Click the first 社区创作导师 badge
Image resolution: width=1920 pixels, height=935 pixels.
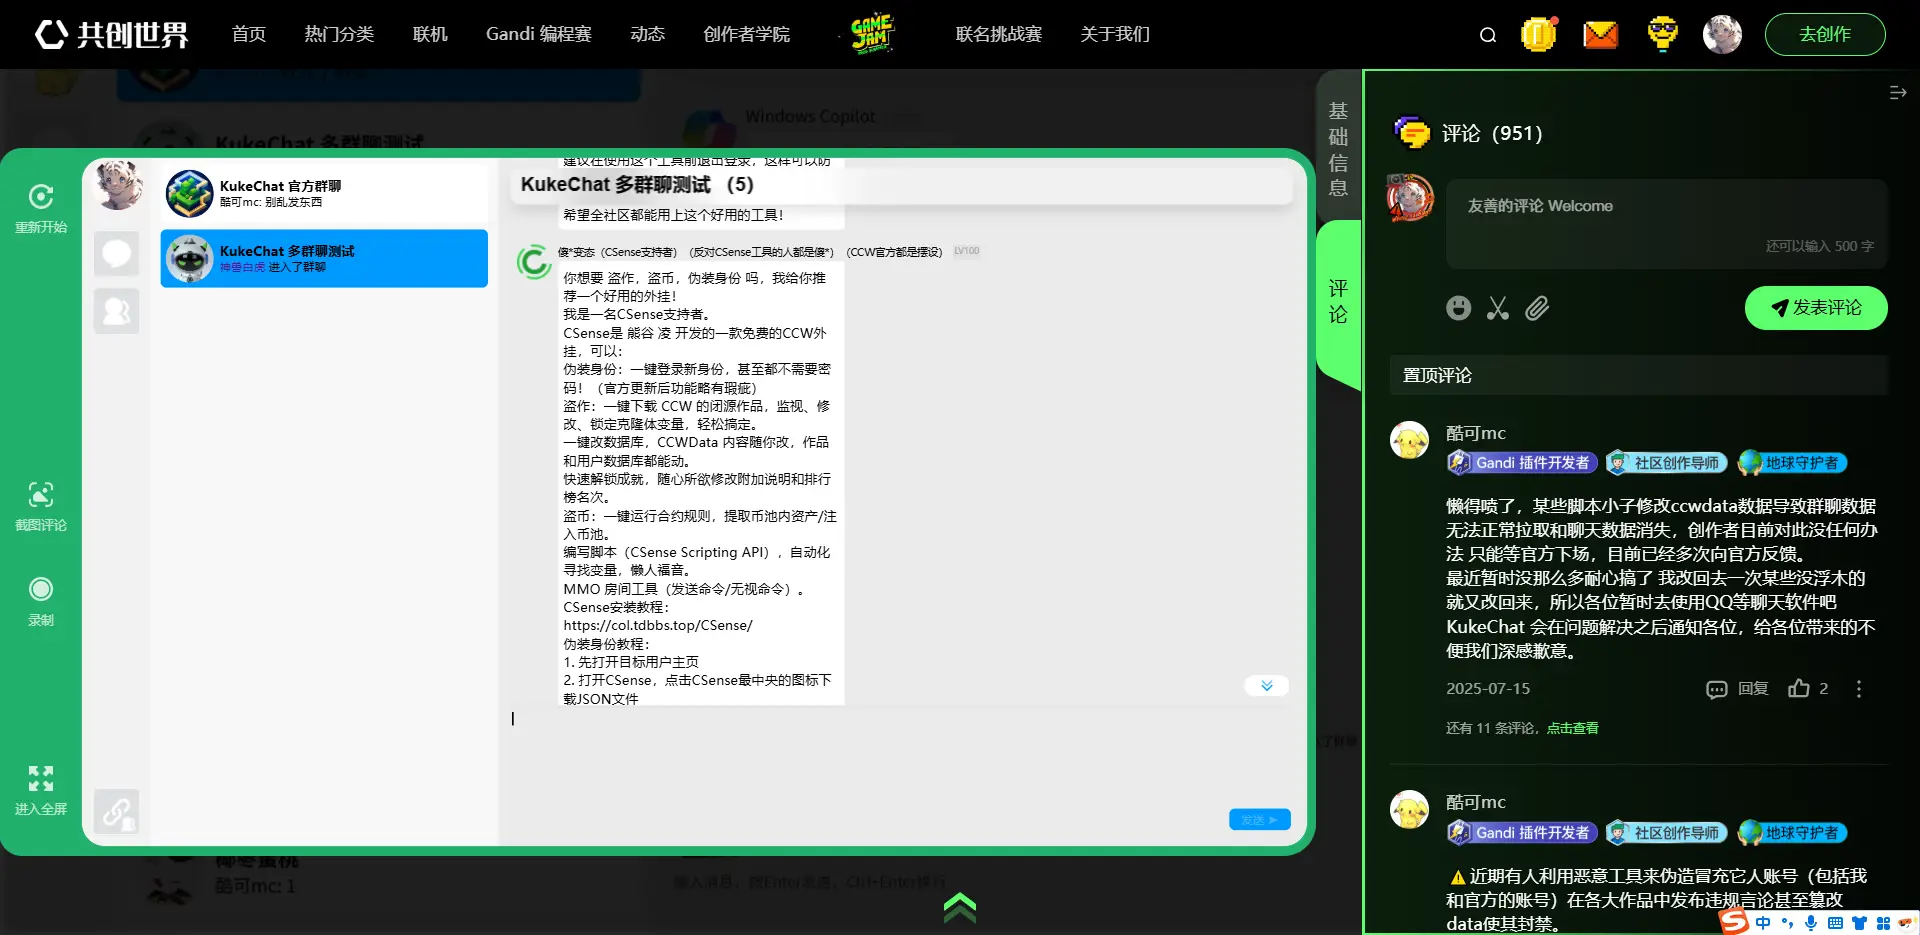1667,463
